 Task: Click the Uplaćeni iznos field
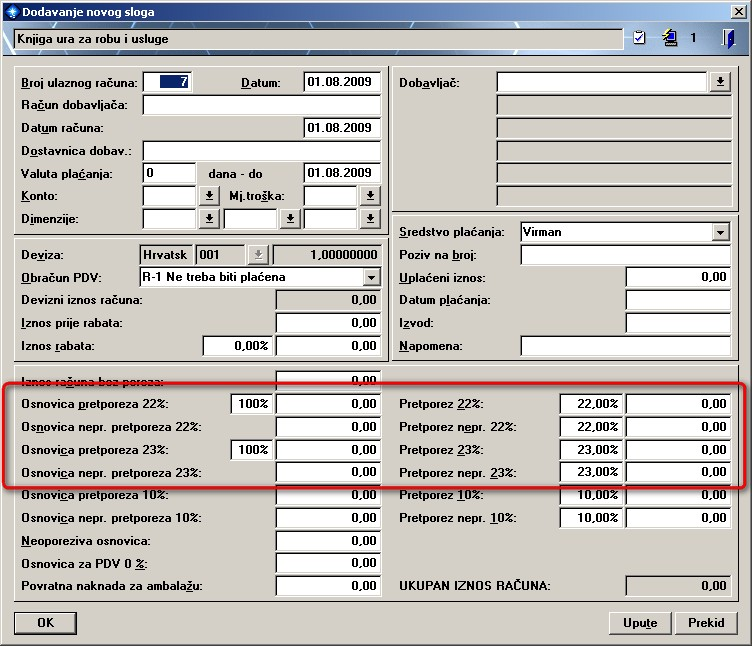[x=678, y=278]
